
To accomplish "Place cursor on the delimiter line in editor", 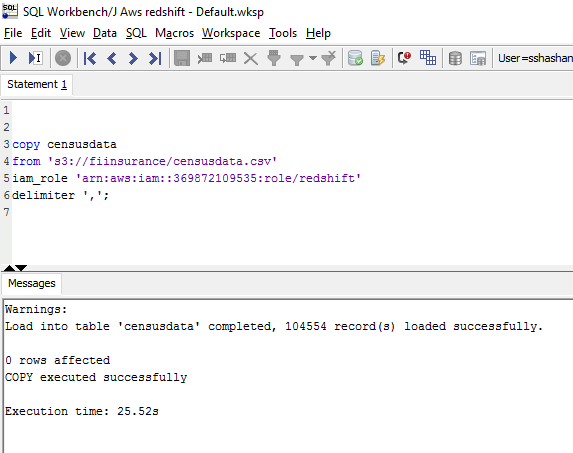I will [60, 195].
